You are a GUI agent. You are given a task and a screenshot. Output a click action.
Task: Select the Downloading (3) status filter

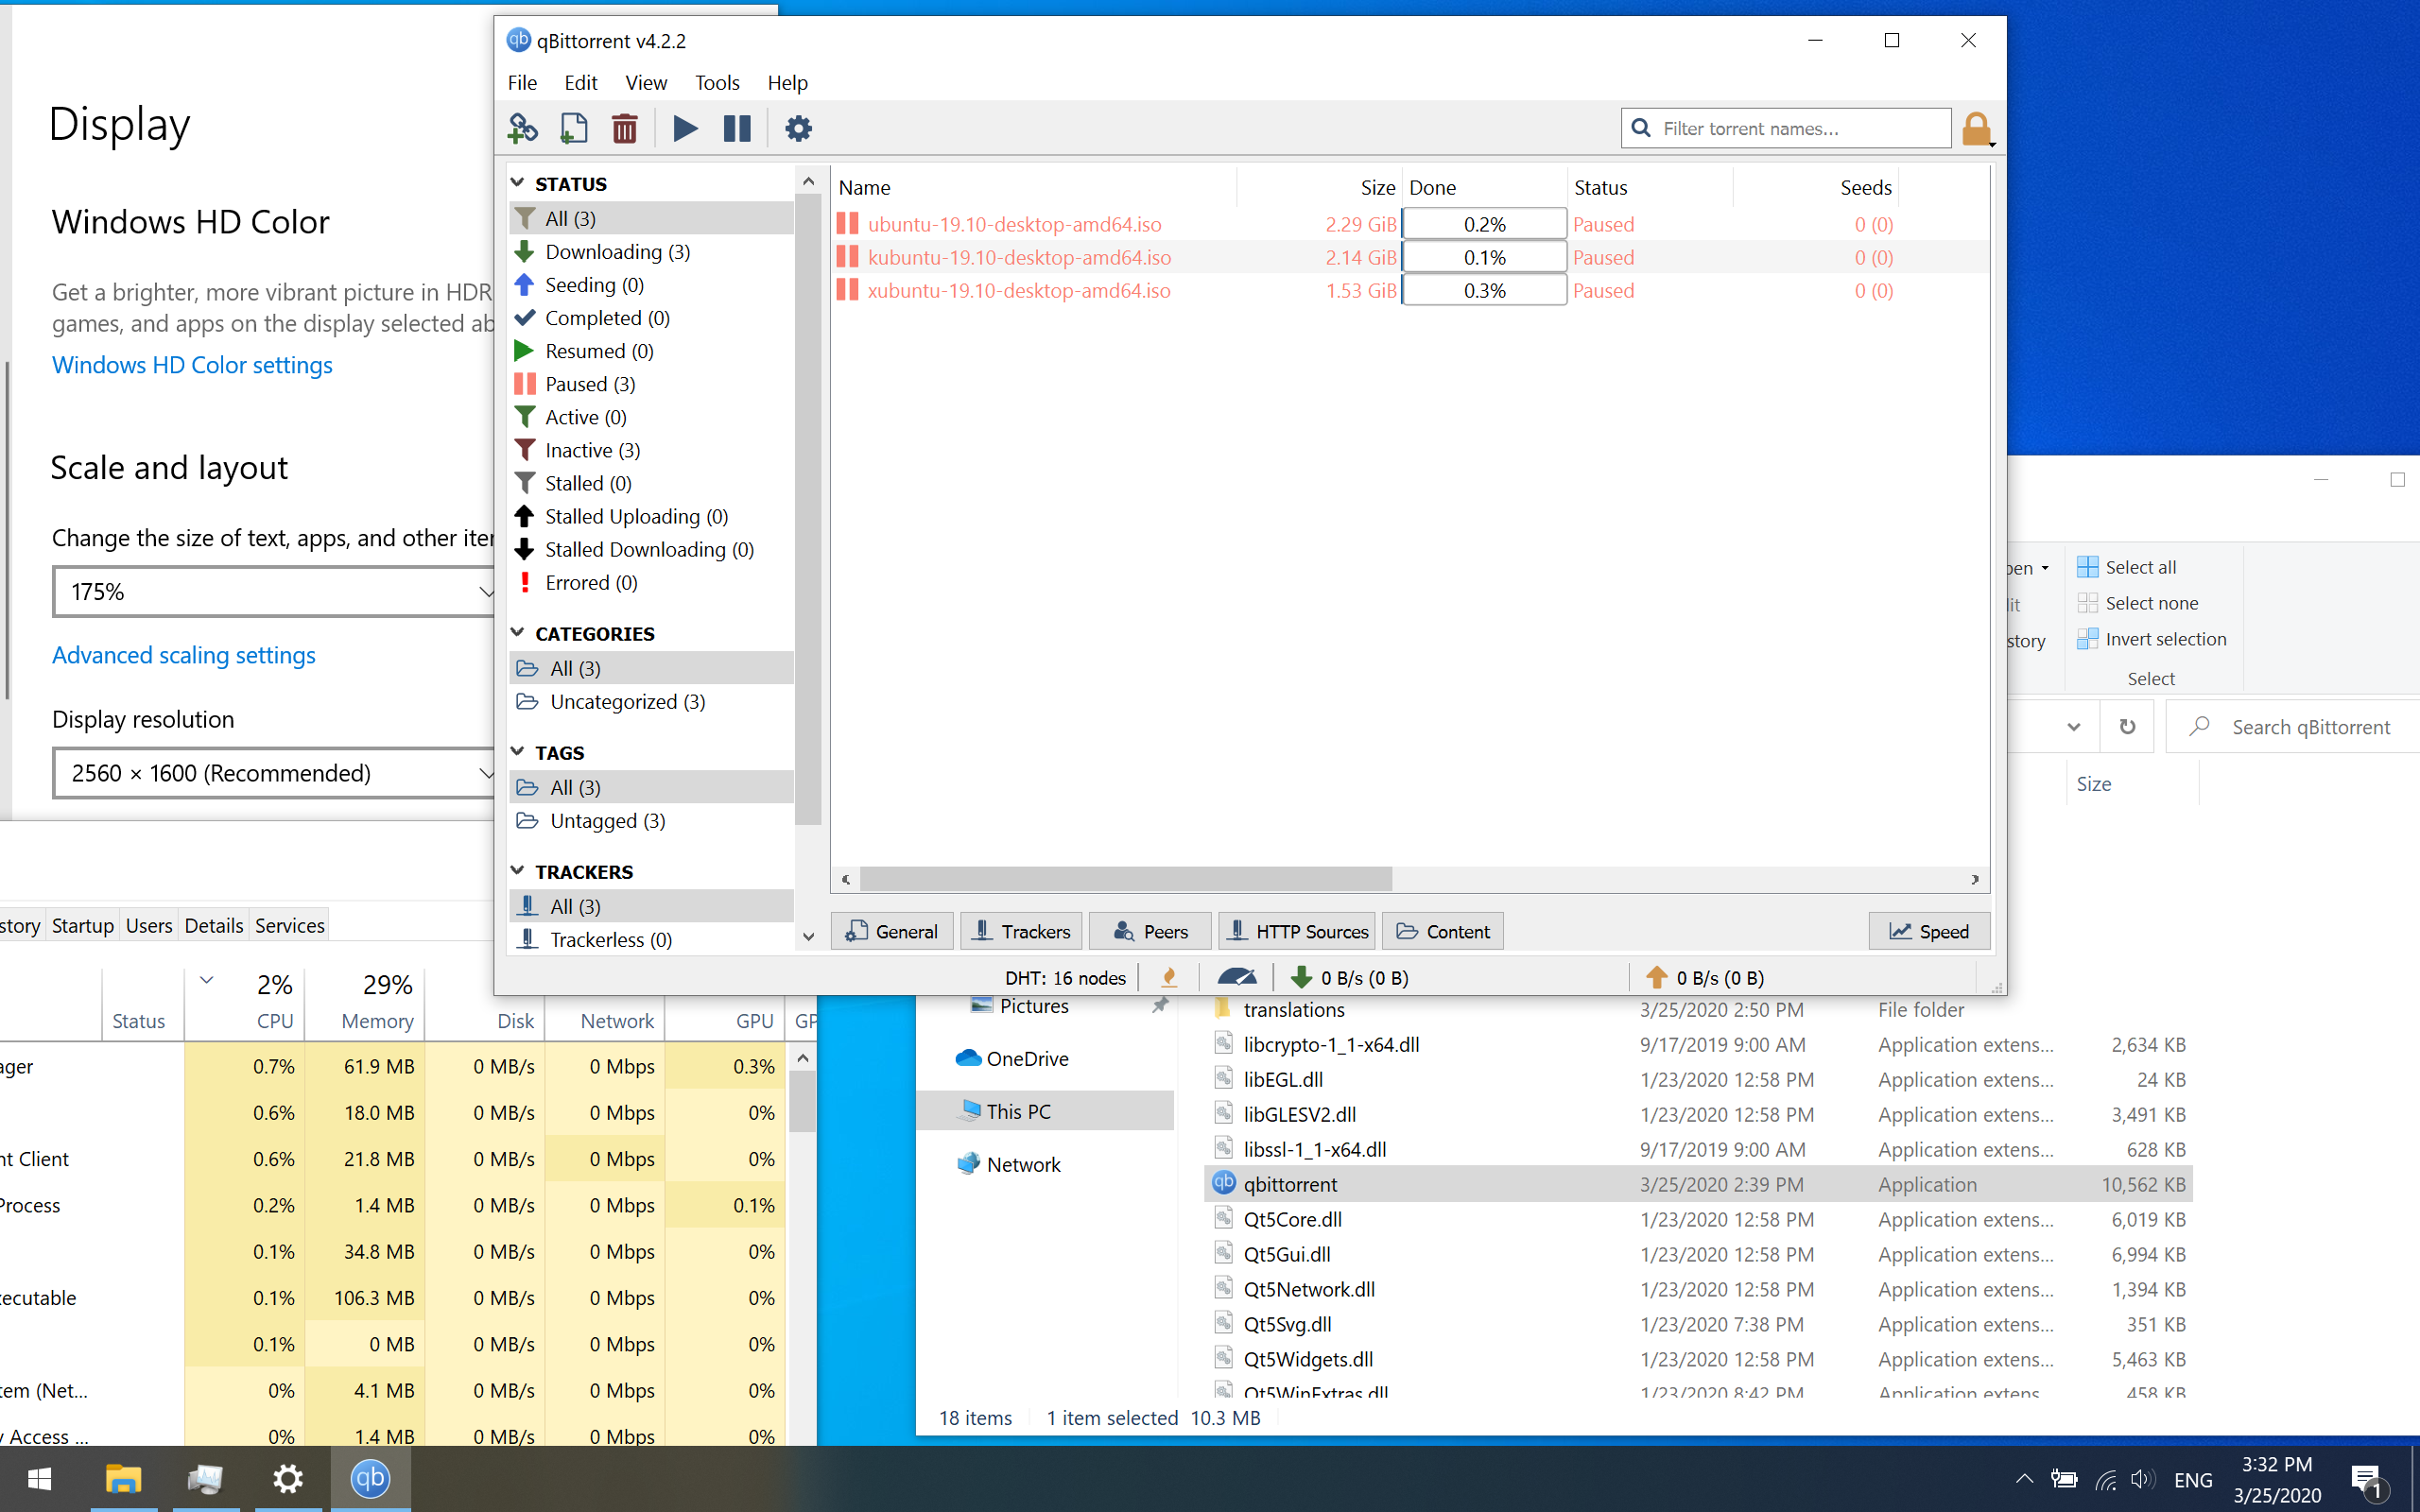point(651,251)
